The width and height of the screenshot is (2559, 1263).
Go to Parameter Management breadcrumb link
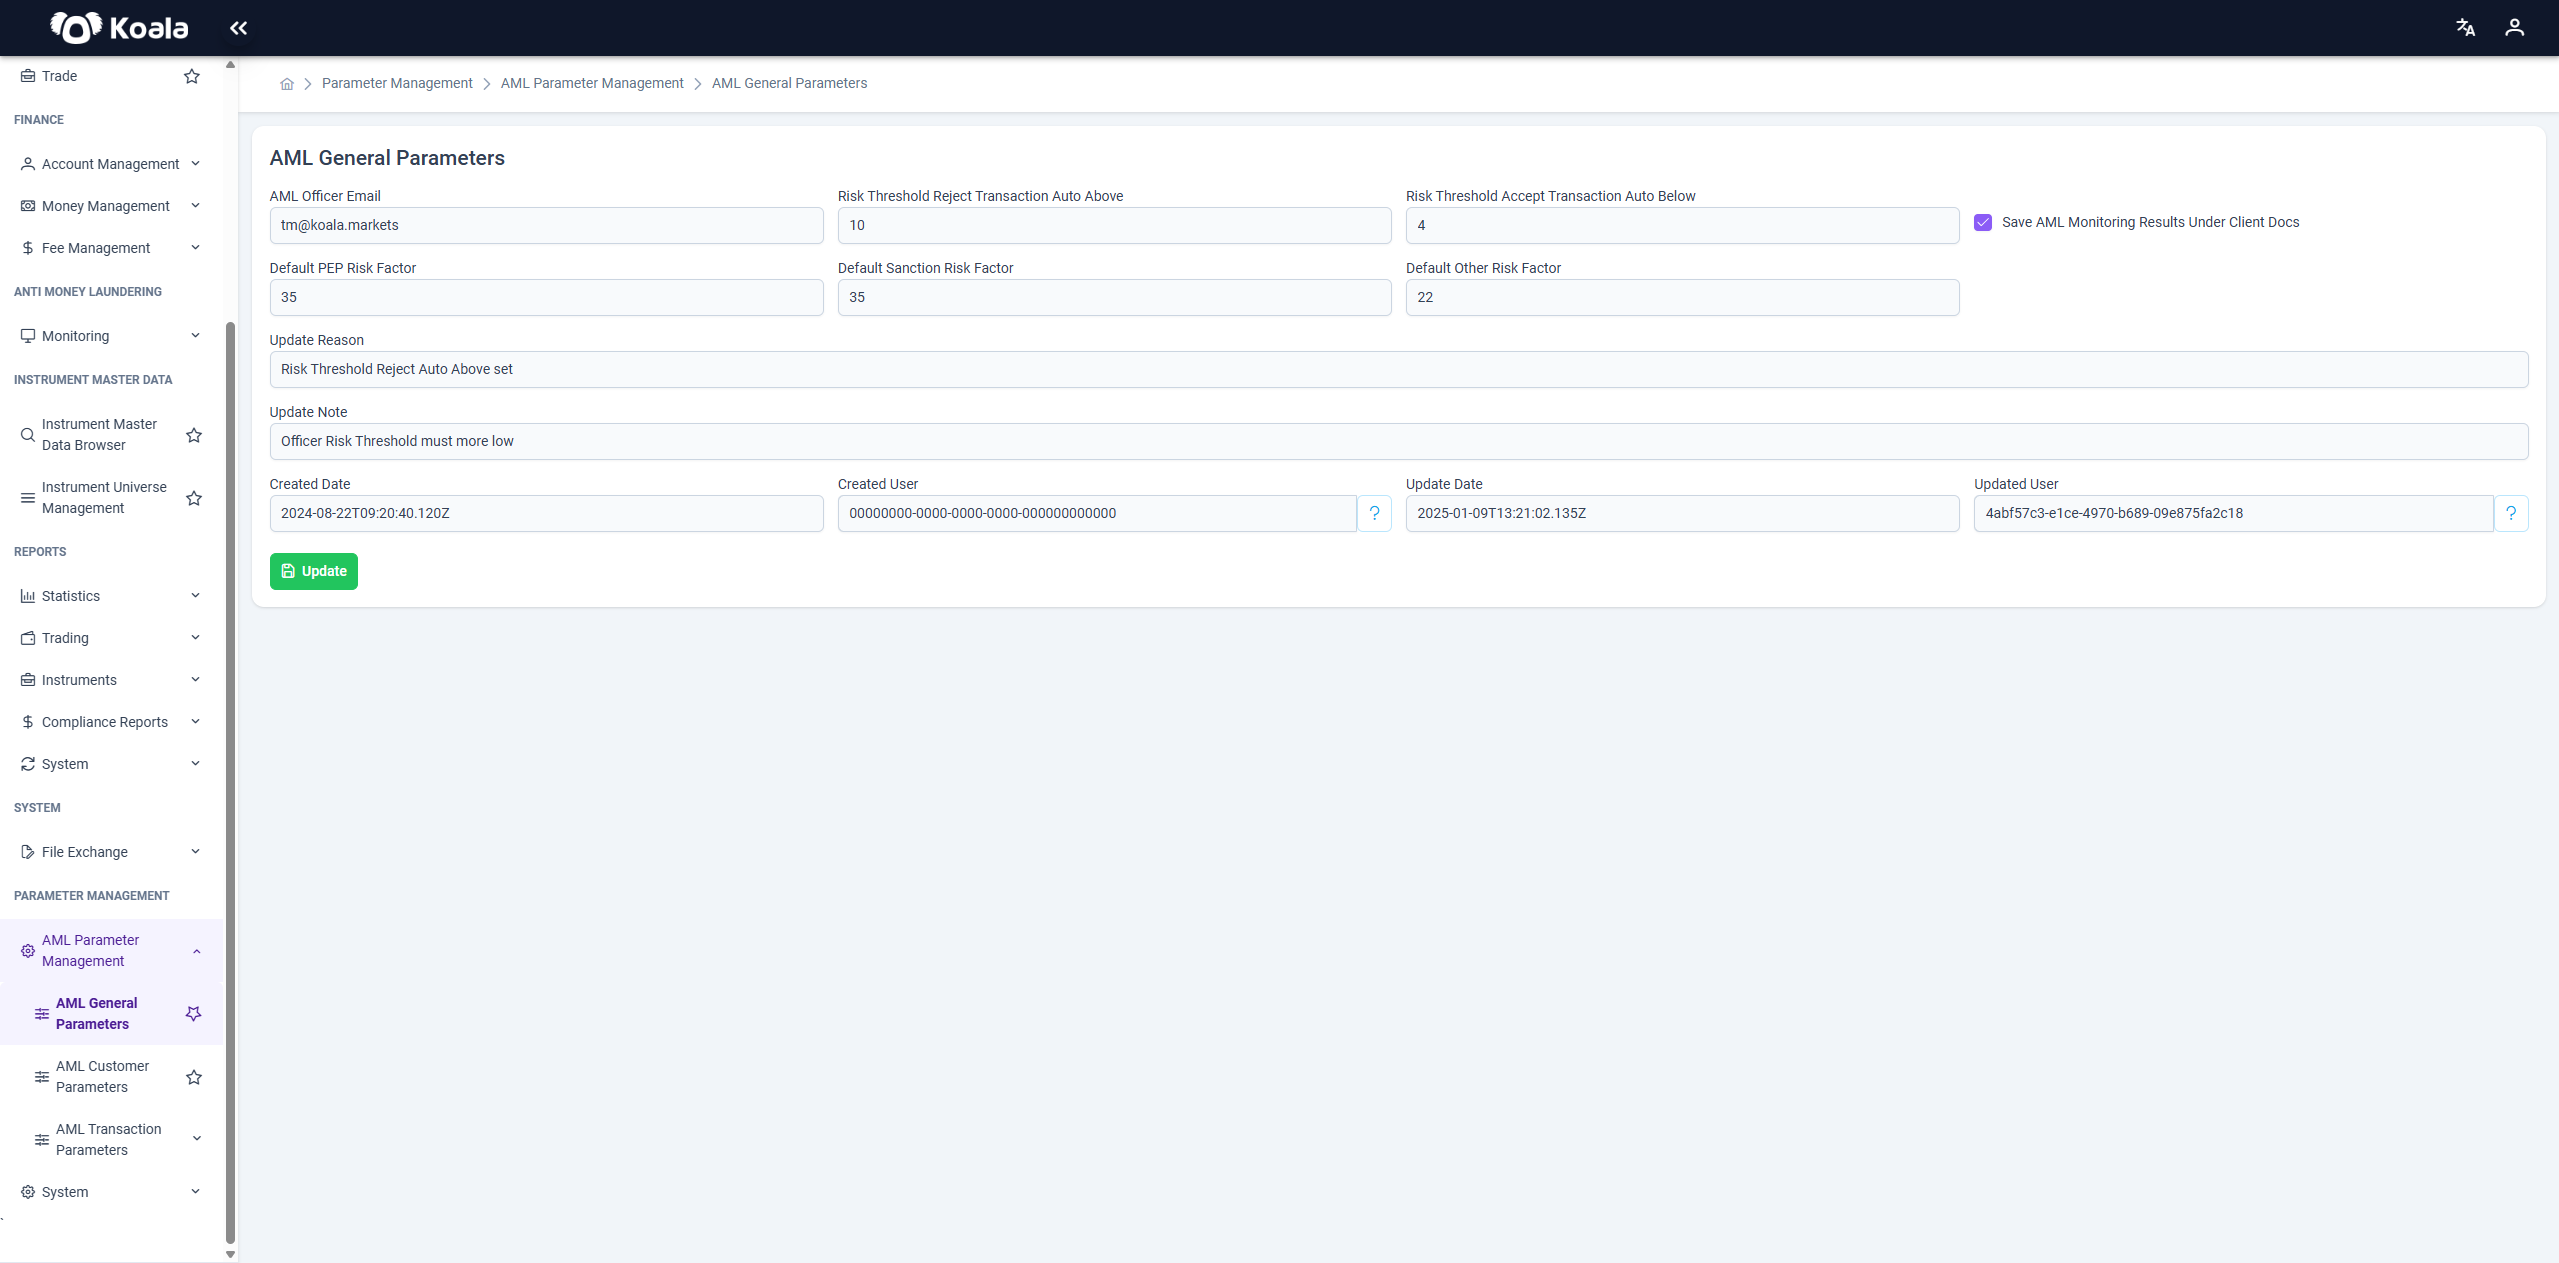tap(397, 83)
